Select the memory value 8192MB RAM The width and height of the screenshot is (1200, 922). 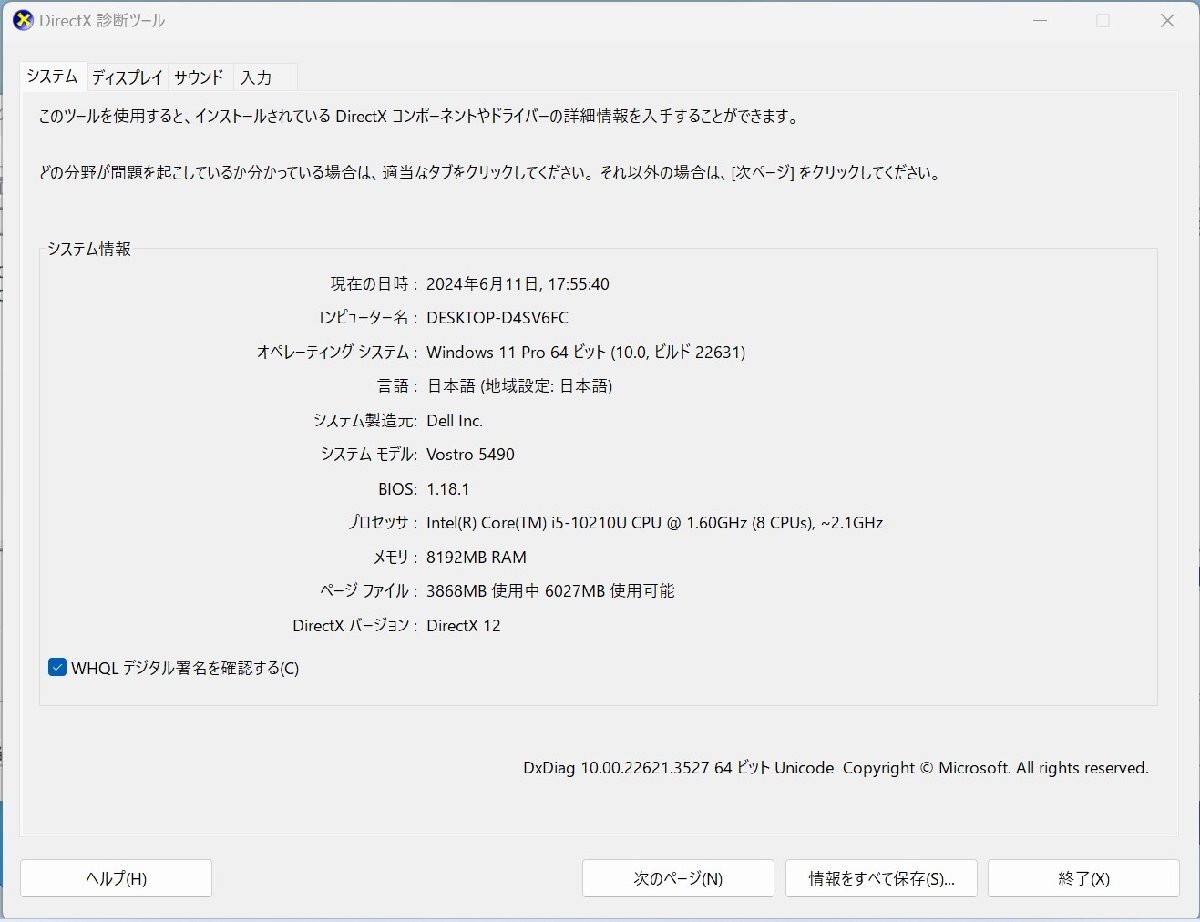click(x=476, y=556)
